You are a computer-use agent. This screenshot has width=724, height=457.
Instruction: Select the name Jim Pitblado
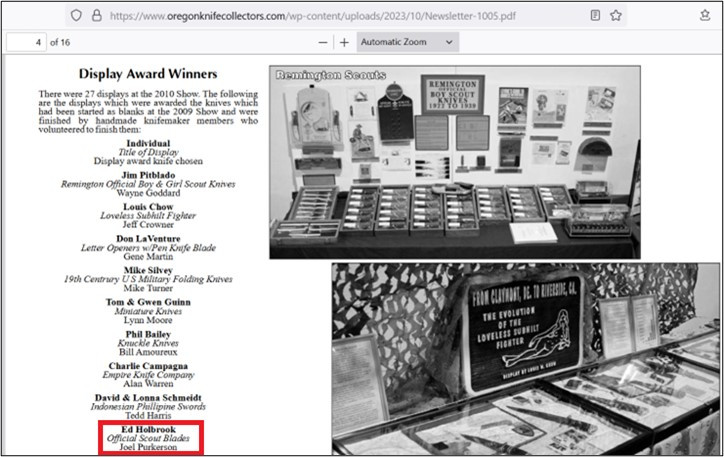pyautogui.click(x=148, y=175)
